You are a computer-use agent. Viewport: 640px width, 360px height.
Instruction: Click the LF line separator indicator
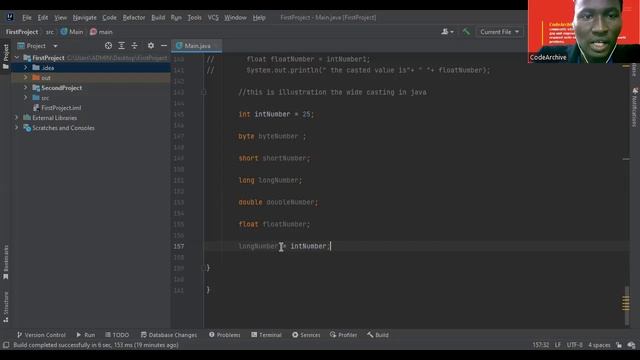(558, 345)
